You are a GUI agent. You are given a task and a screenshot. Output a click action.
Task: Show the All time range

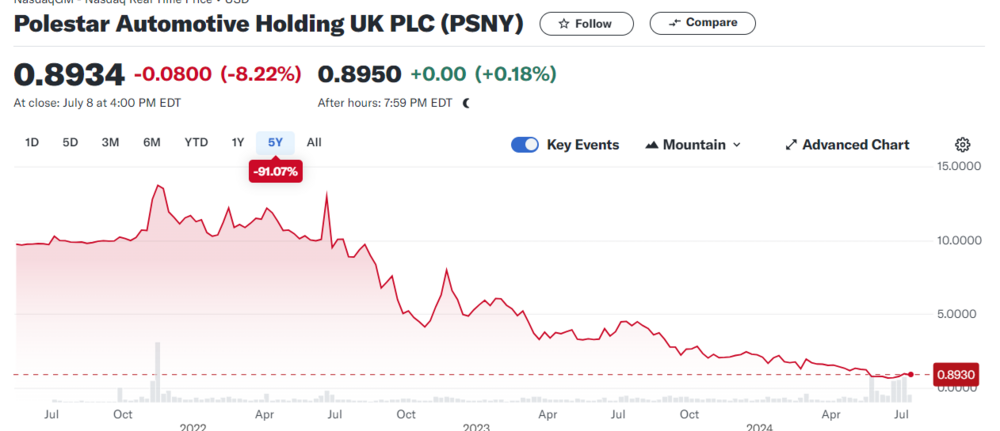pyautogui.click(x=314, y=142)
